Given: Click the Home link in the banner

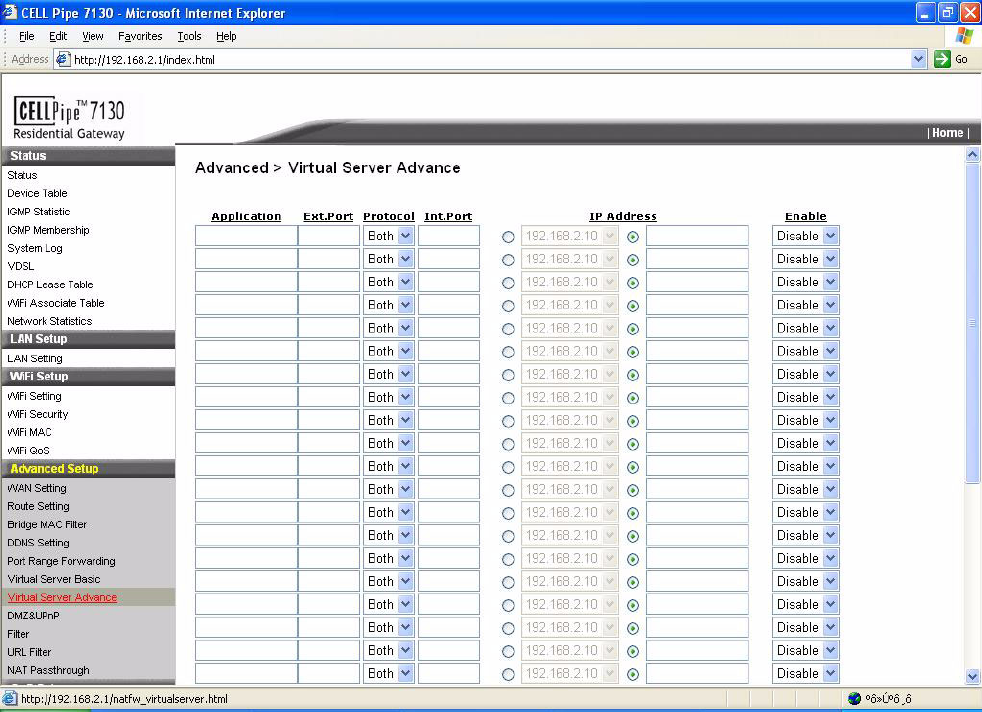Looking at the screenshot, I should [x=948, y=133].
